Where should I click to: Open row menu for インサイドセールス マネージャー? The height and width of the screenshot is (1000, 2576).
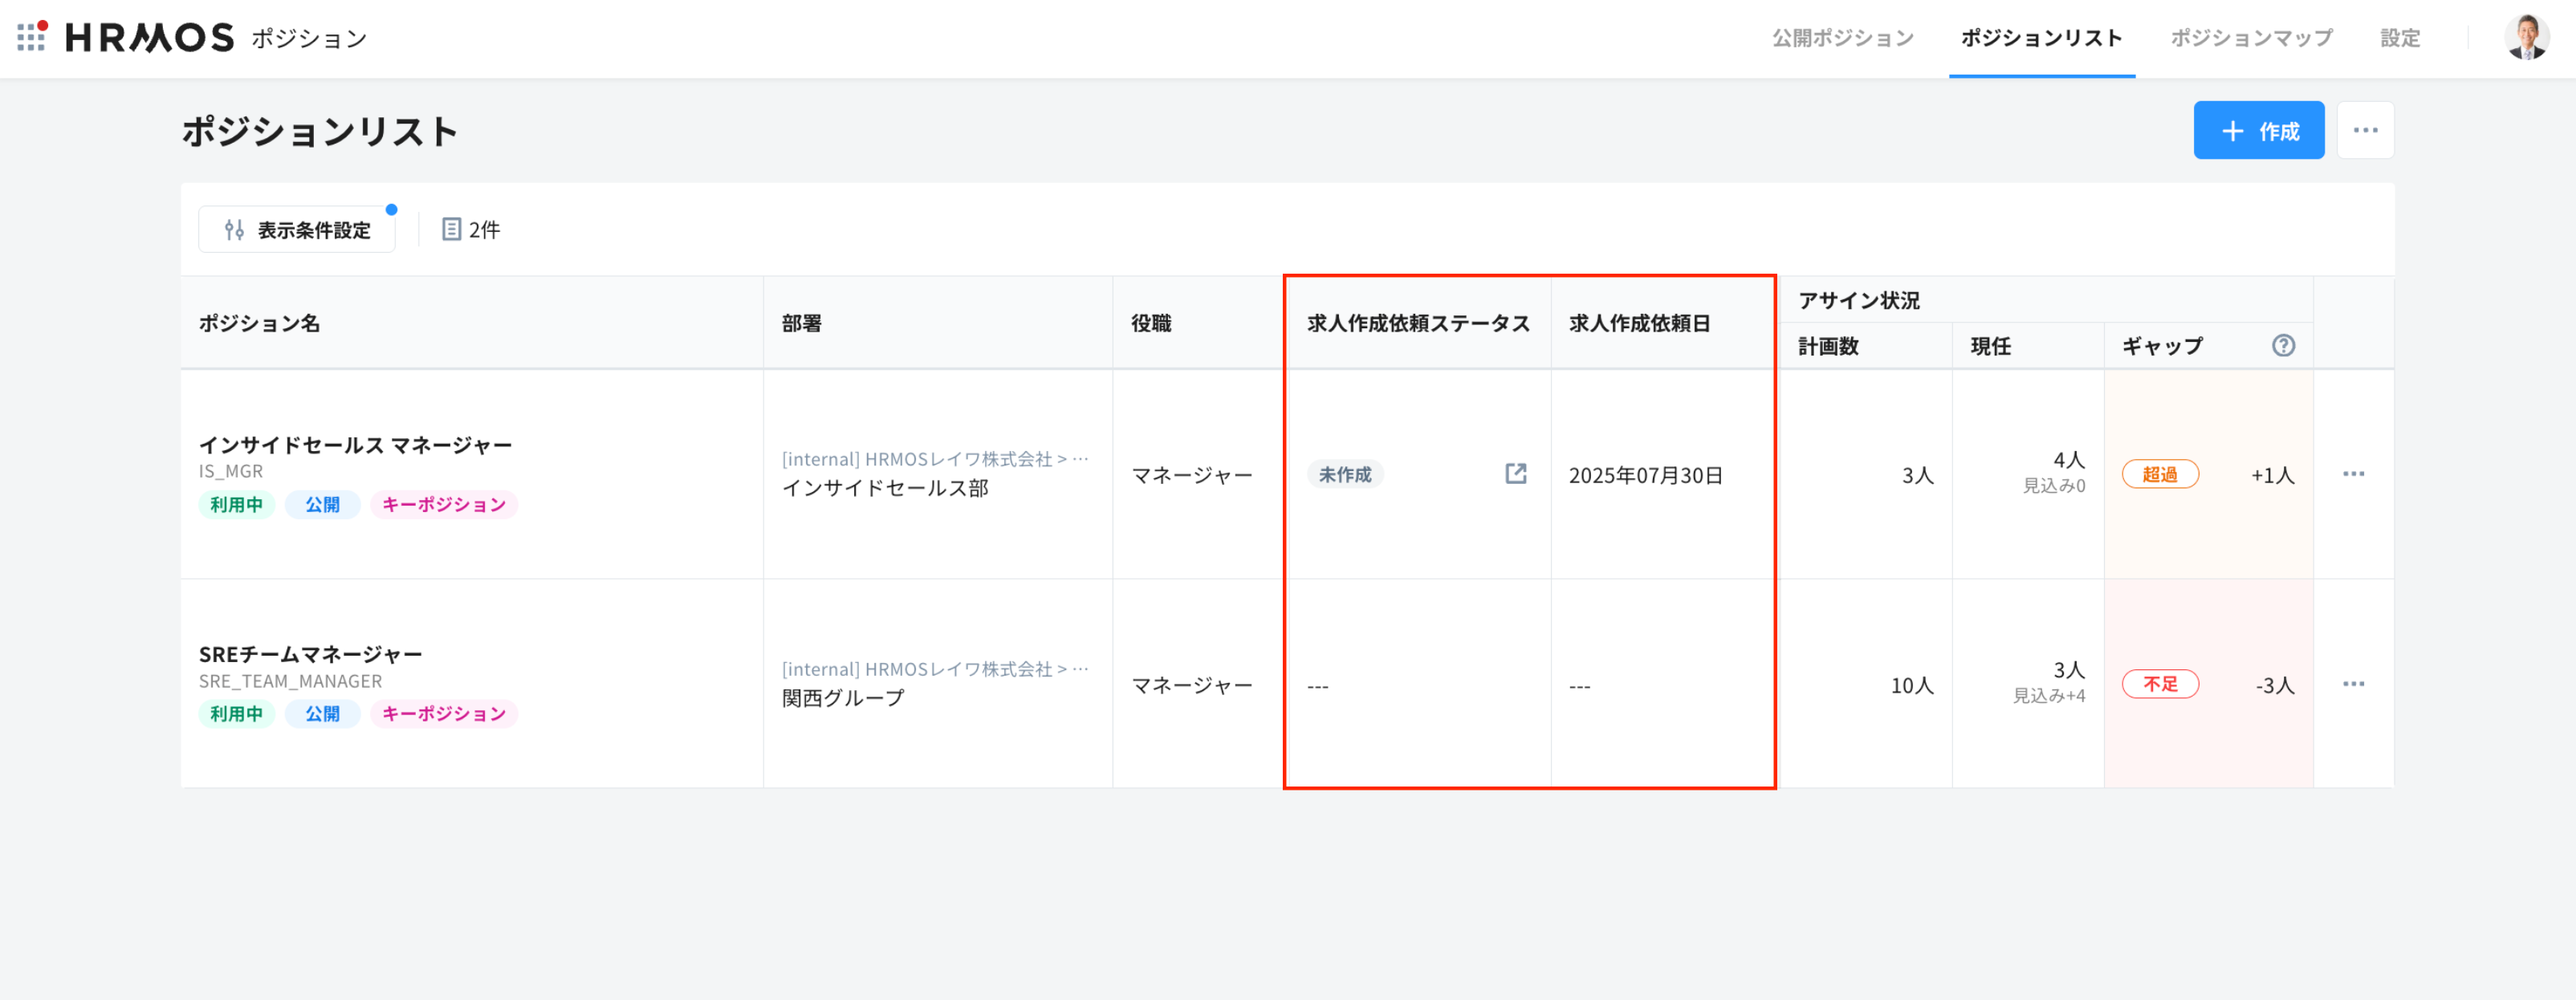(x=2353, y=474)
